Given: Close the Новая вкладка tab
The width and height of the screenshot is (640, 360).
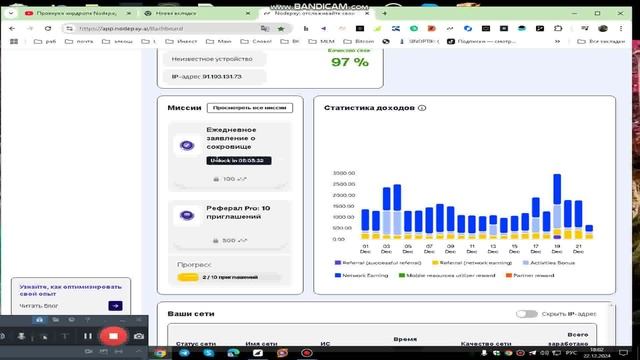Looking at the screenshot, I should 248,13.
